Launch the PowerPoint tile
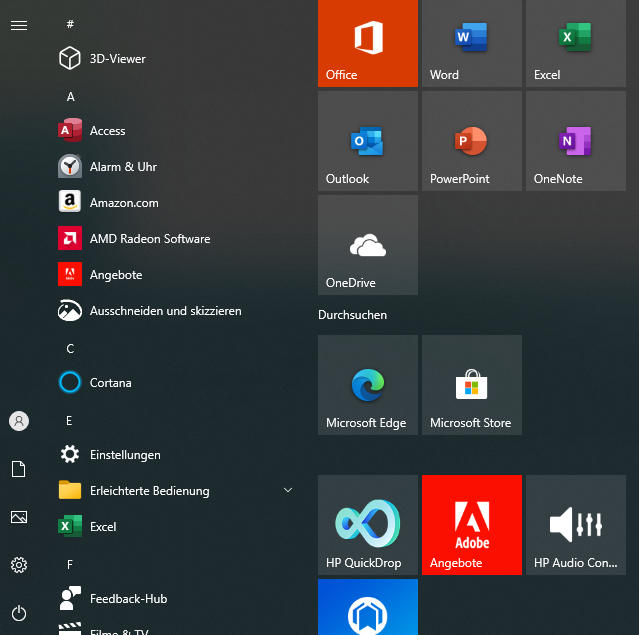Screen dimensions: 639x635 pyautogui.click(x=472, y=141)
